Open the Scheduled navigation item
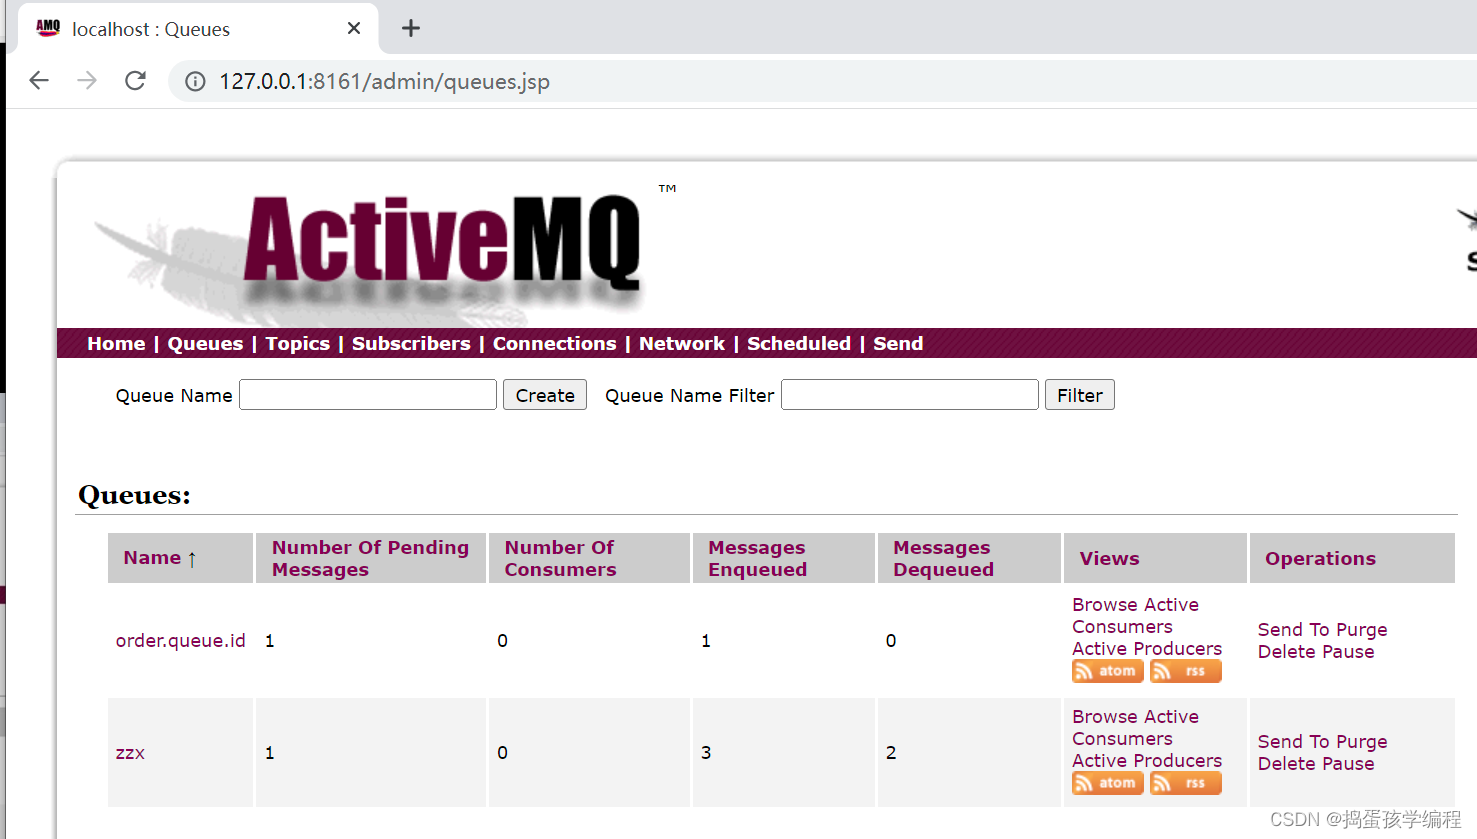The width and height of the screenshot is (1477, 839). click(x=799, y=343)
